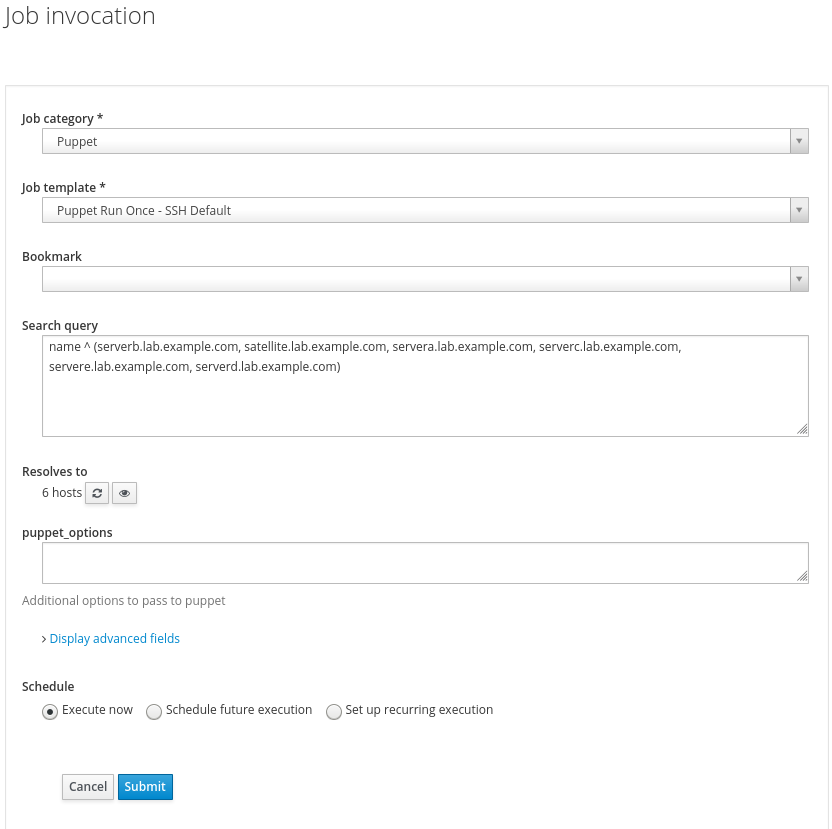
Task: Click the empty Bookmark select field
Action: (x=415, y=279)
